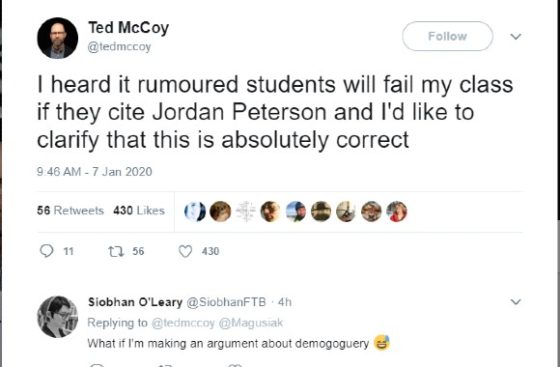Open @Magusiak mention in reply
The image size is (560, 367).
(x=250, y=323)
